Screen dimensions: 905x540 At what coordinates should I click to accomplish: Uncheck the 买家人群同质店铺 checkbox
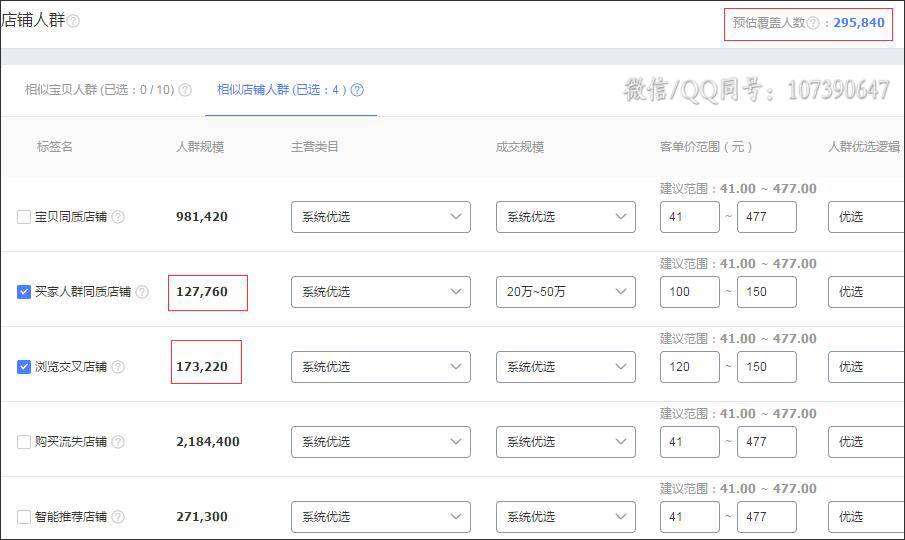click(24, 292)
